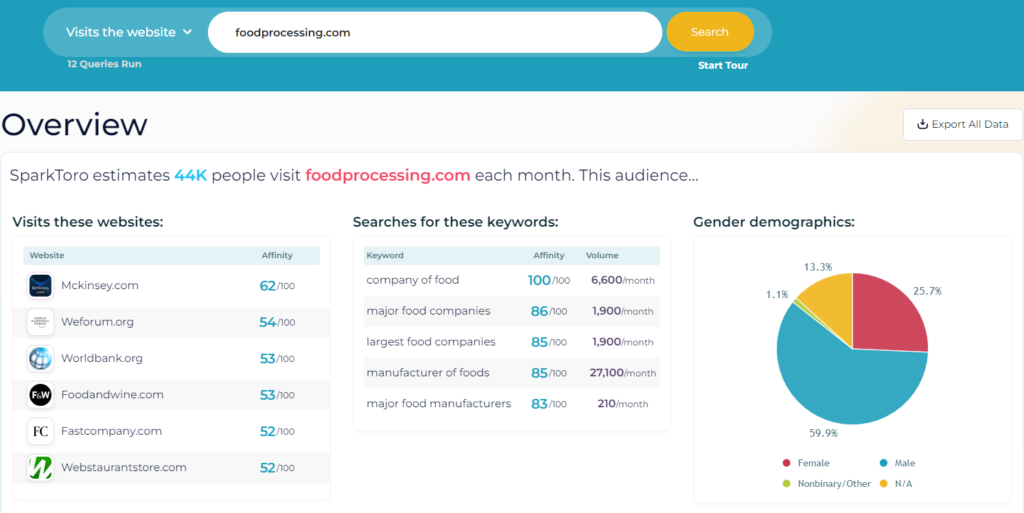The image size is (1024, 513).
Task: Expand the query type chevron arrow
Action: tap(187, 32)
